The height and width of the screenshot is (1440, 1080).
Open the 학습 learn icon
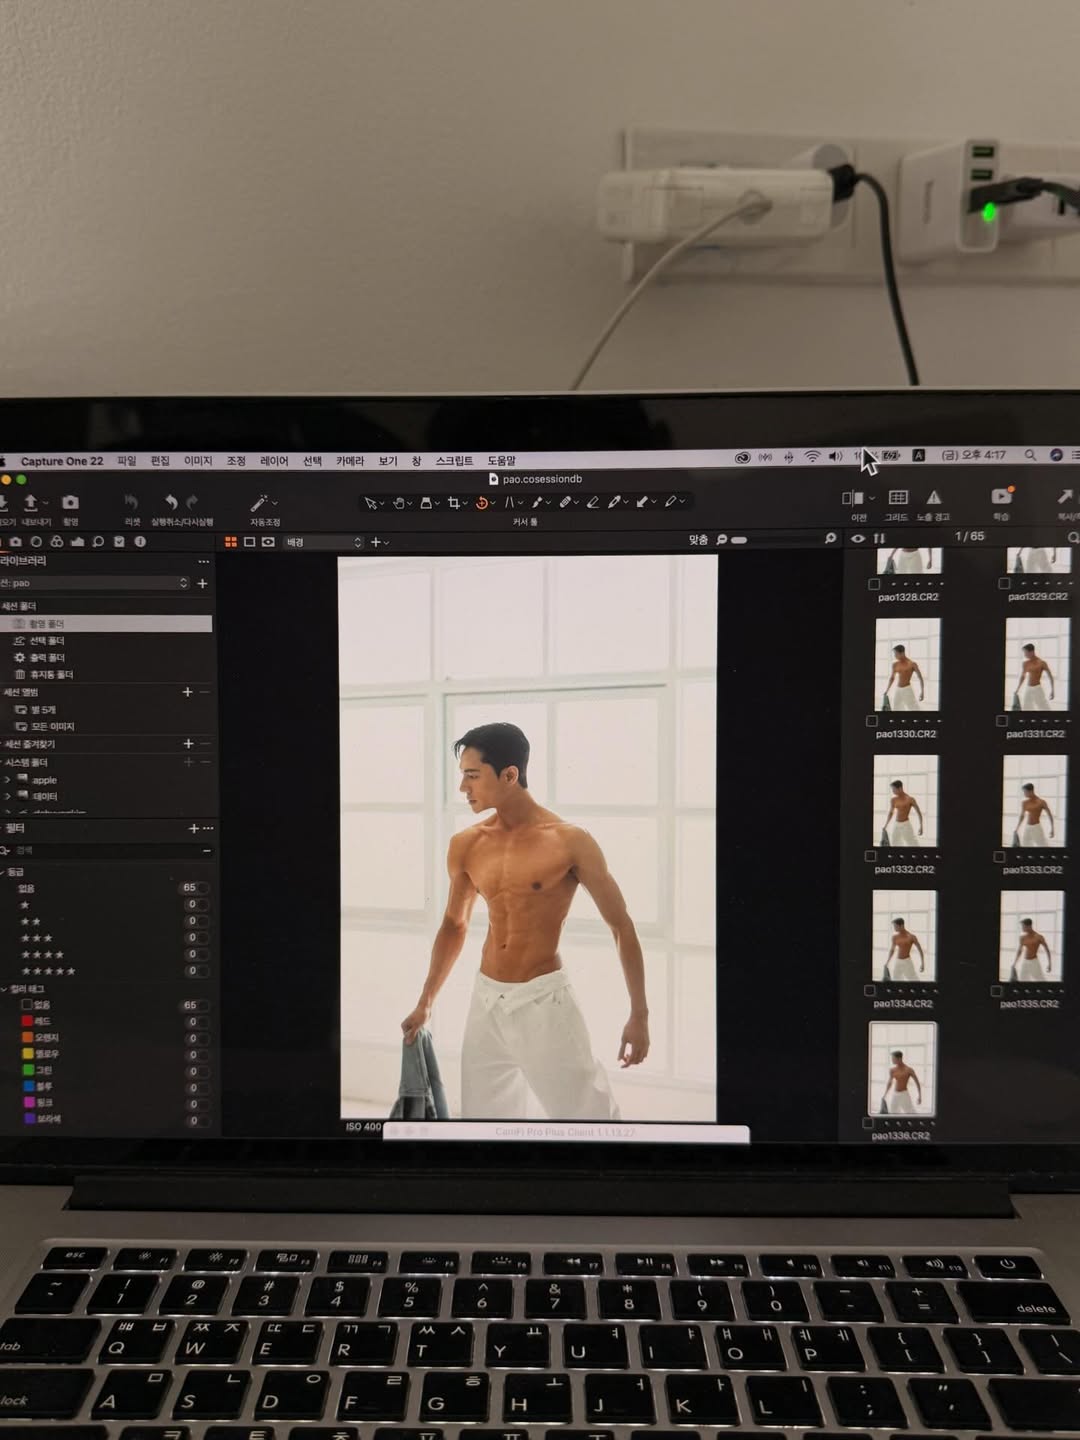coord(1001,496)
